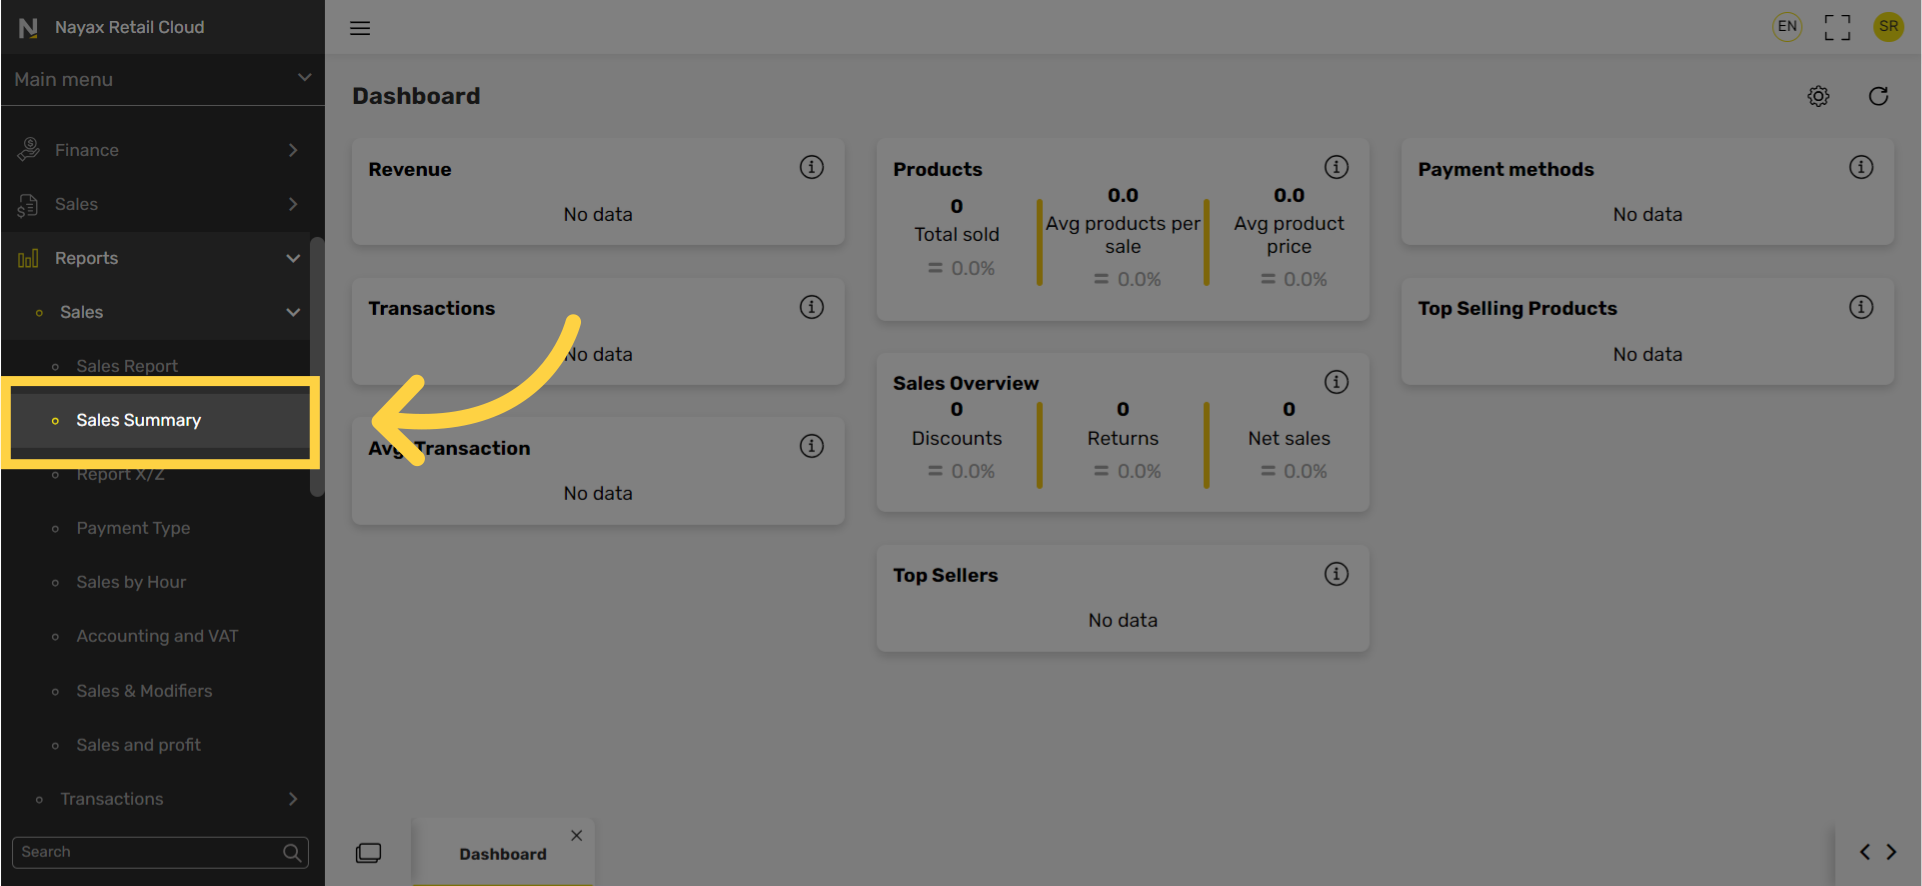
Task: Open the SR user profile avatar
Action: click(x=1888, y=27)
